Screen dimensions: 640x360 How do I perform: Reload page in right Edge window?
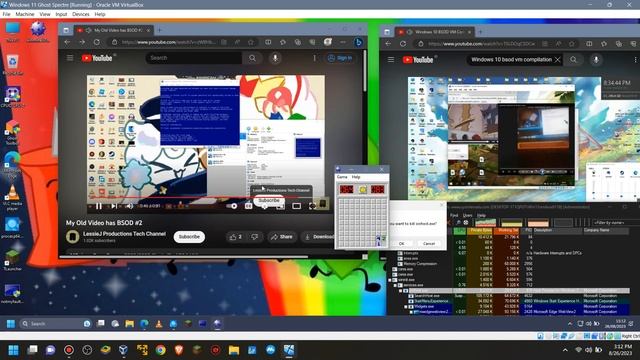click(403, 44)
